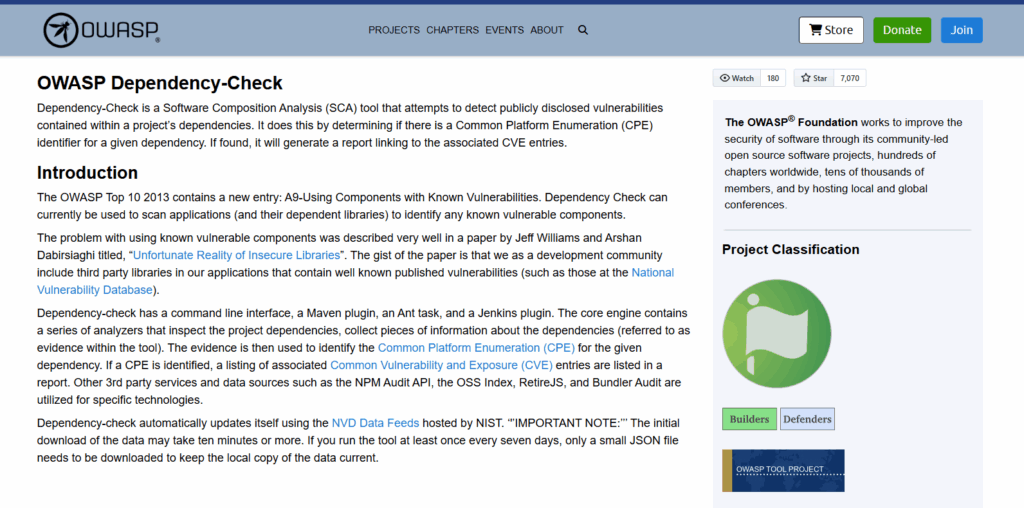Screen dimensions: 1024x508
Task: Click the Store button with cart icon
Action: click(831, 30)
